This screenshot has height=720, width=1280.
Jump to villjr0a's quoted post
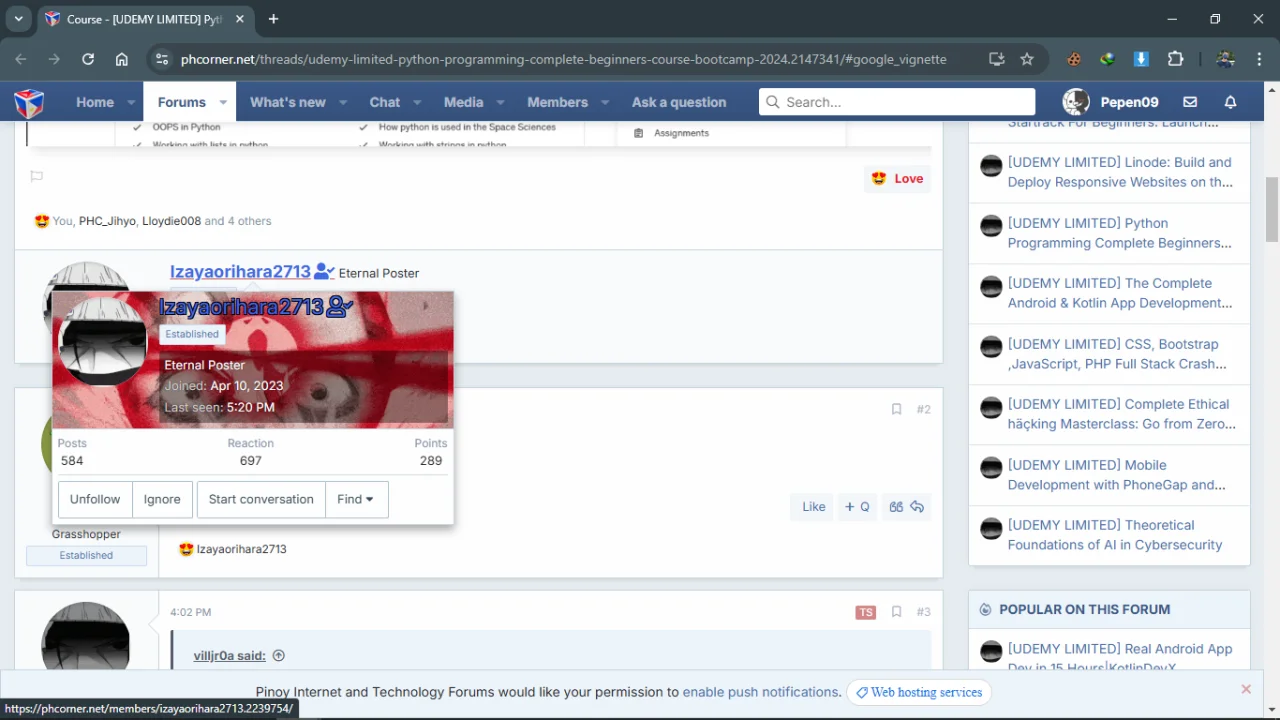[x=279, y=656]
